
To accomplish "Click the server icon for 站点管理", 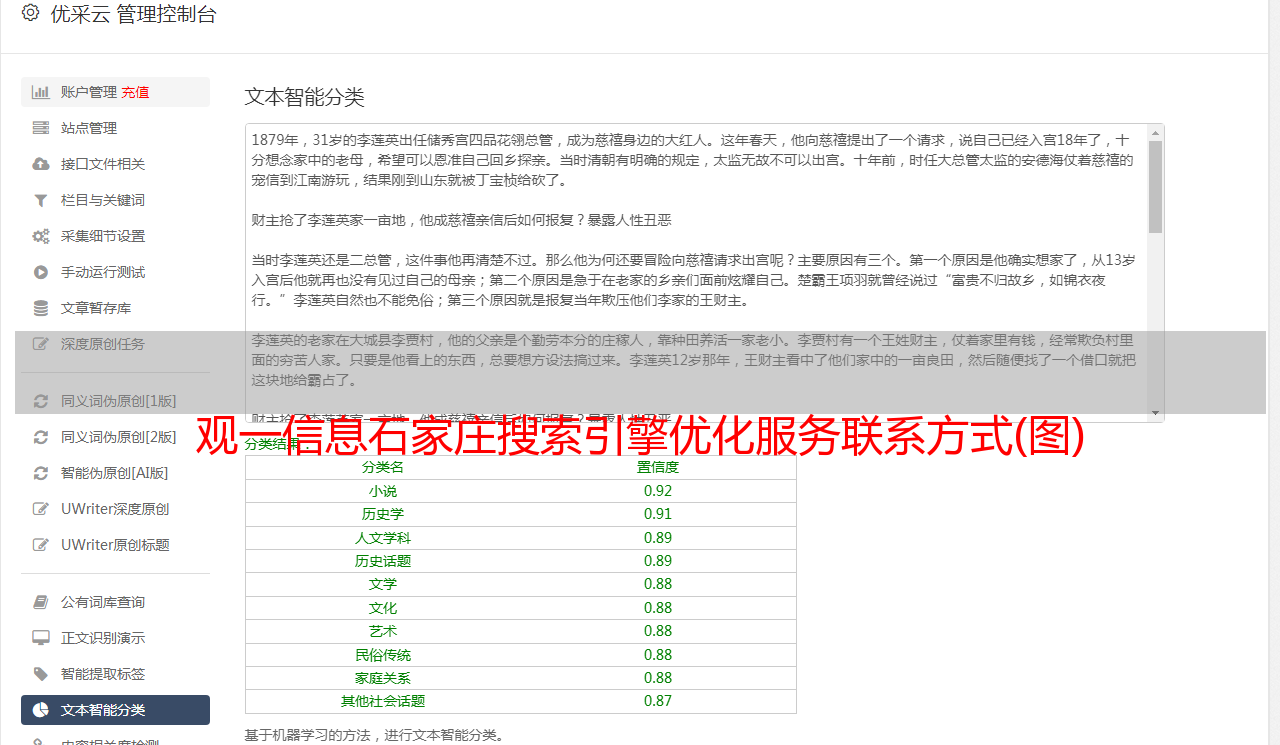I will [x=41, y=128].
